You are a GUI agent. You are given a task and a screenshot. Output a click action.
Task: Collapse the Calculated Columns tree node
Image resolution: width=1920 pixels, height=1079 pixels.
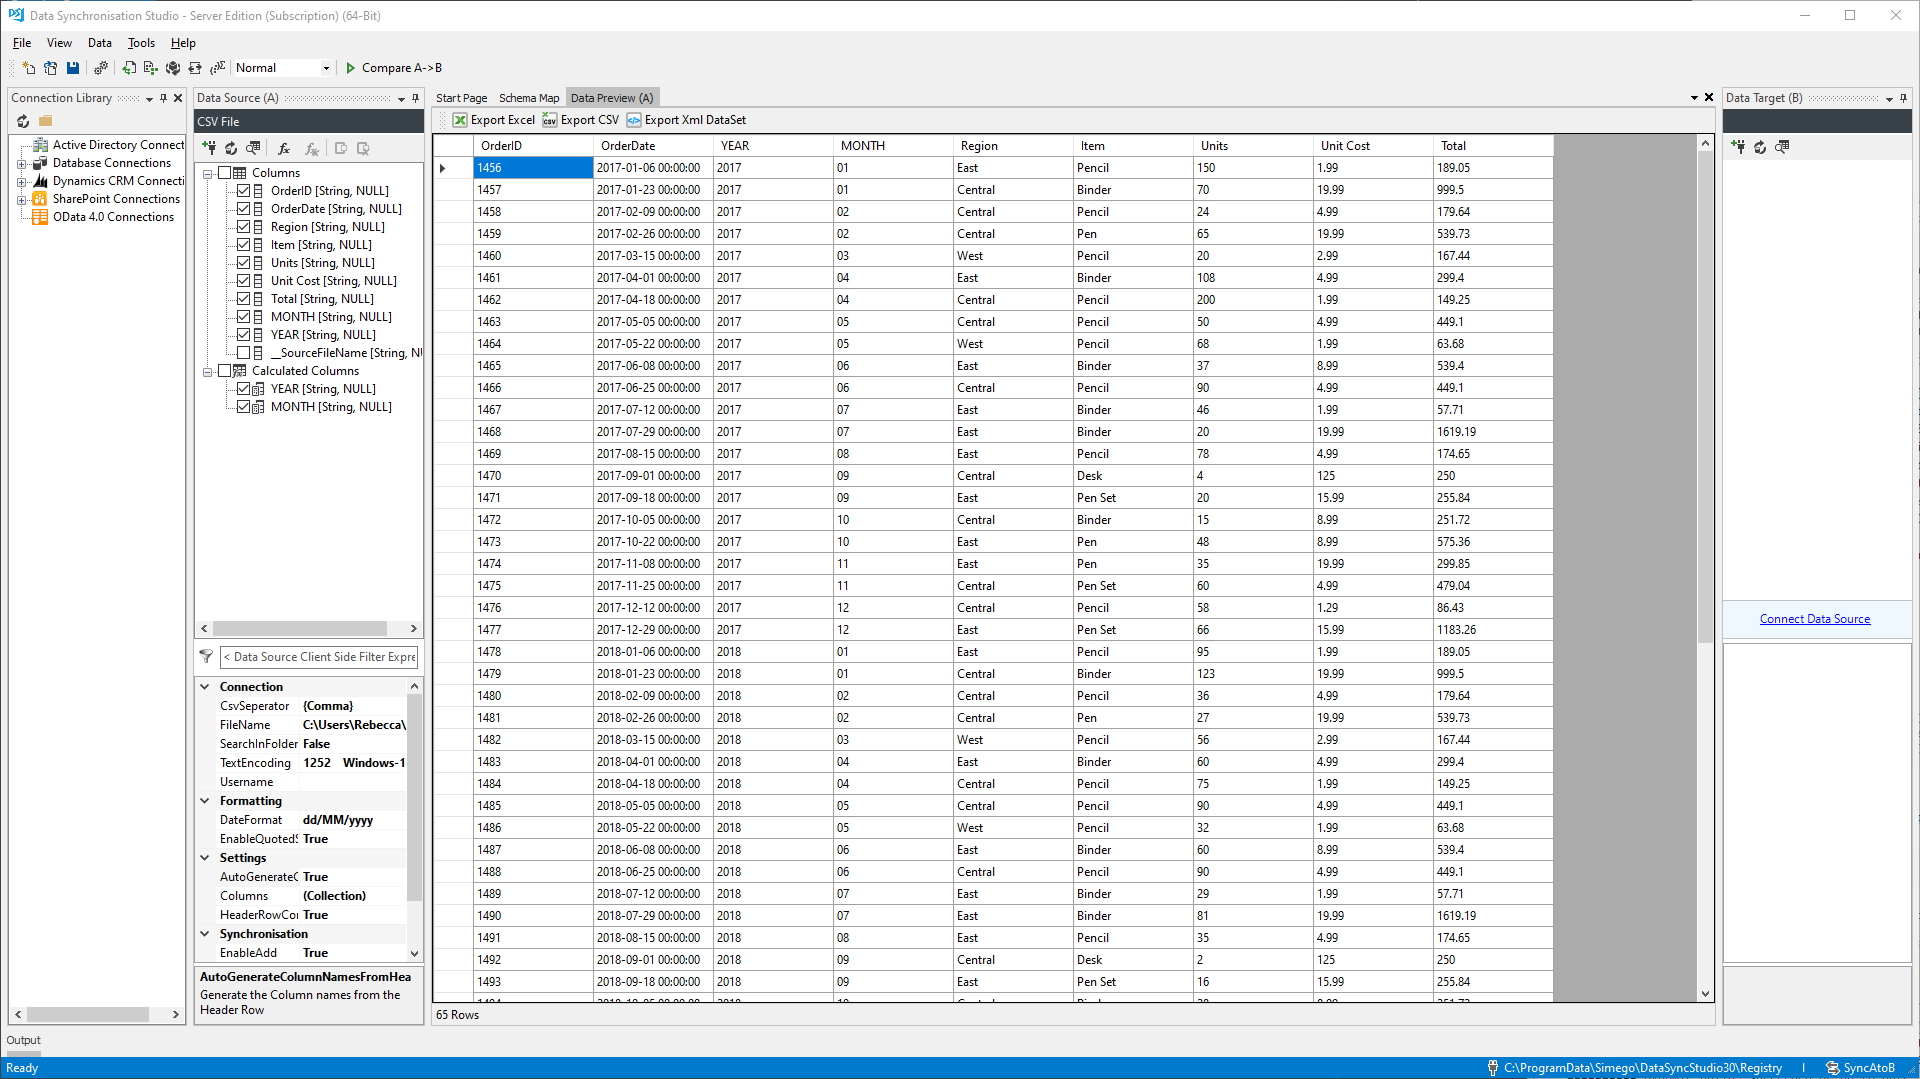(x=208, y=371)
